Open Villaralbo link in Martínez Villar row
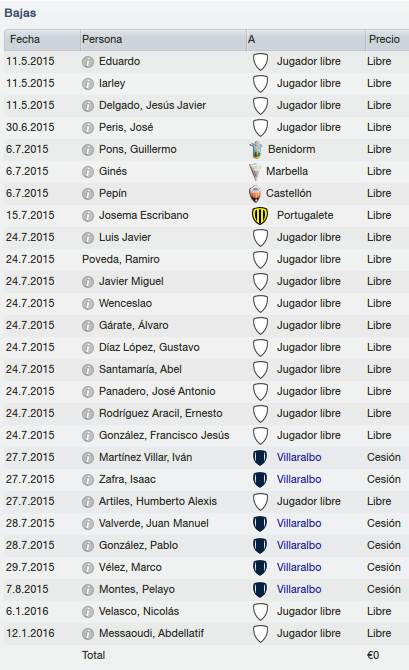409x670 pixels. point(299,457)
